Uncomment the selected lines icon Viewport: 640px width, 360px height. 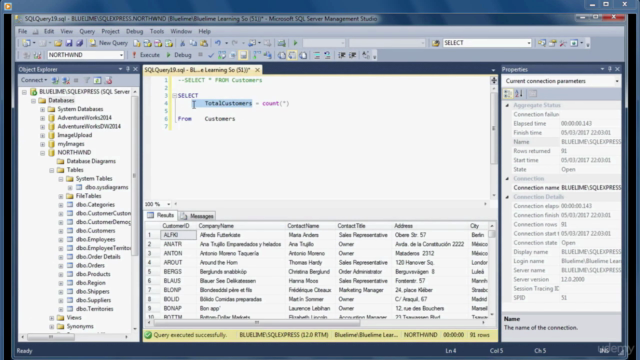click(x=327, y=55)
